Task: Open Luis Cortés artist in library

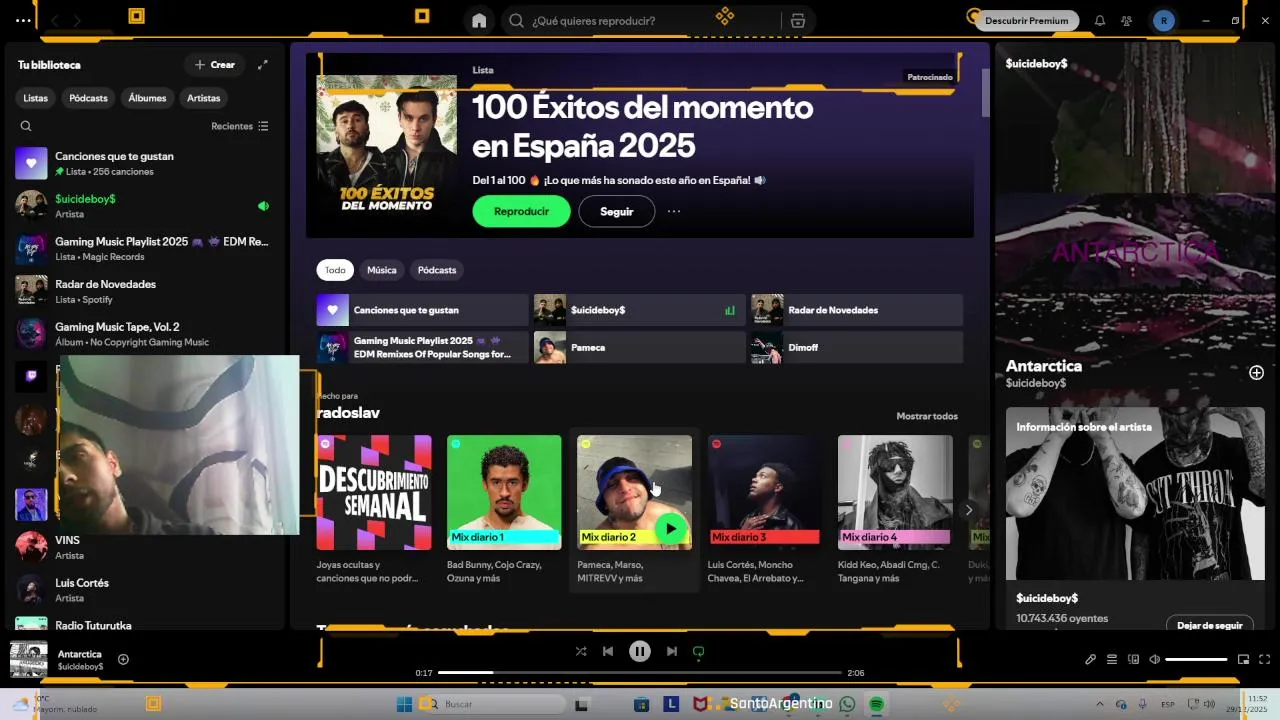Action: tap(145, 590)
